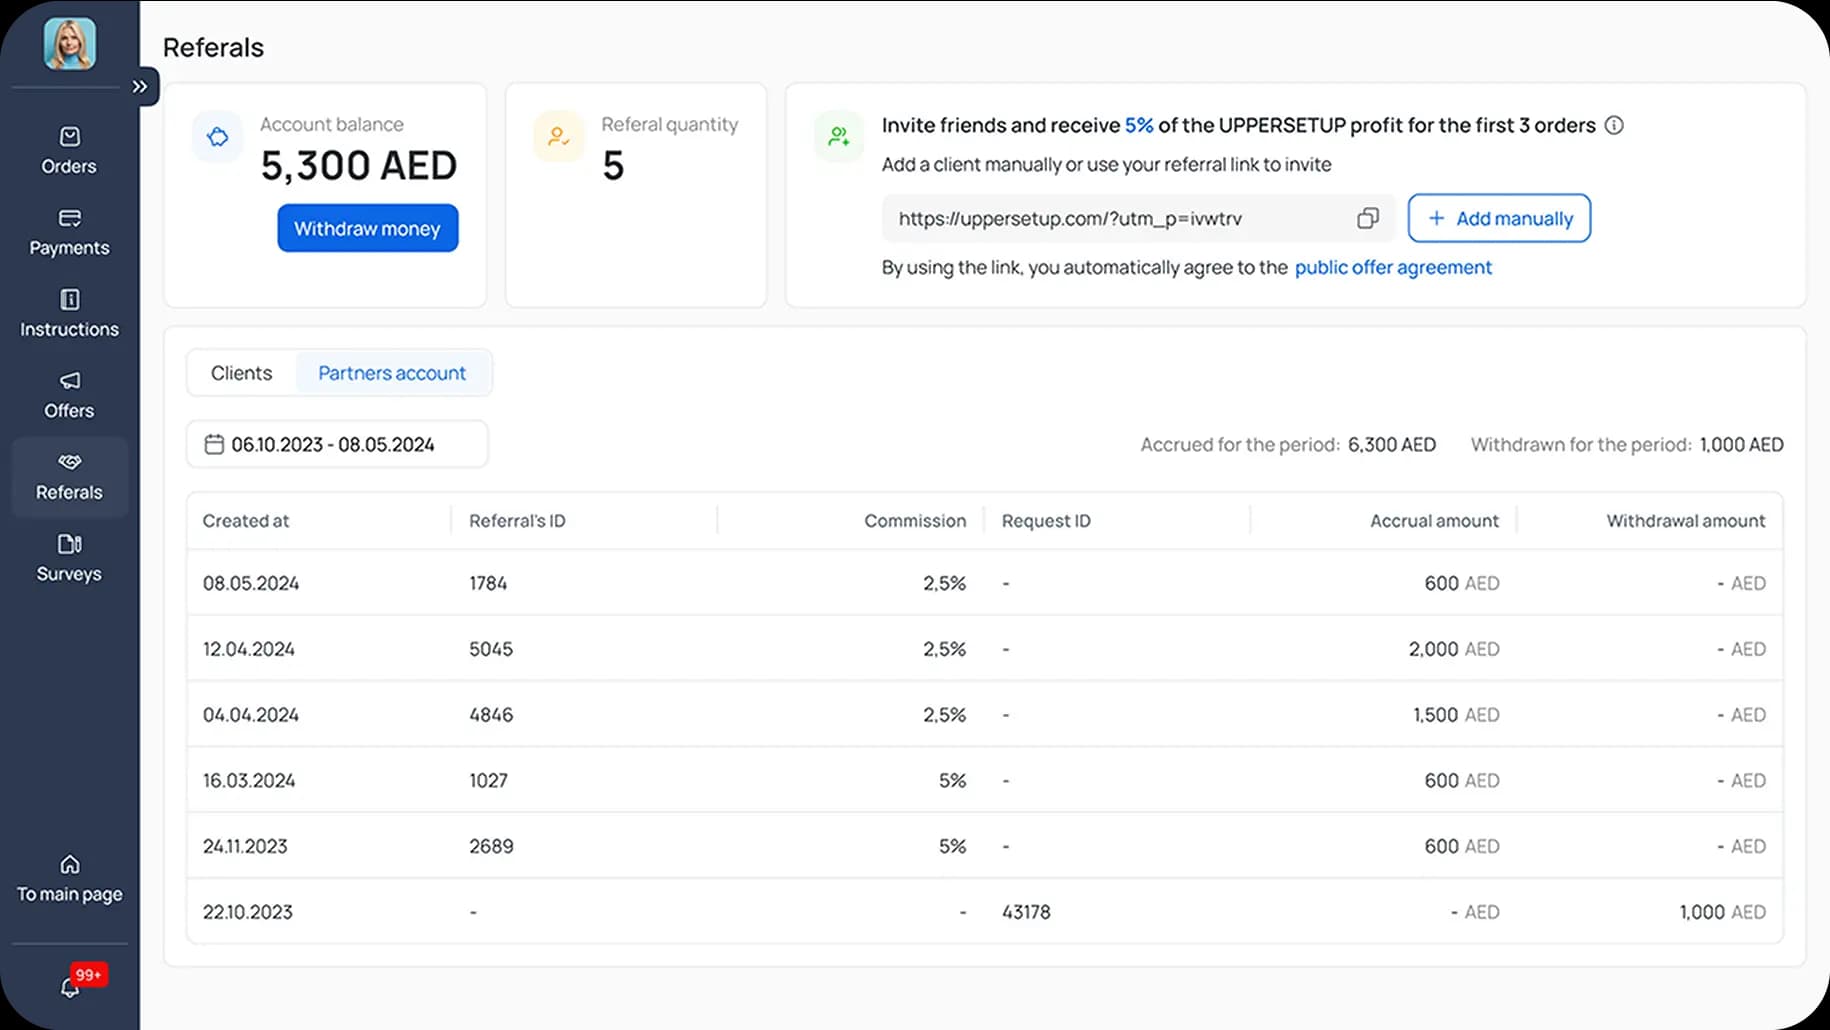Viewport: 1830px width, 1030px height.
Task: Open Surveys in the sidebar
Action: 69,558
